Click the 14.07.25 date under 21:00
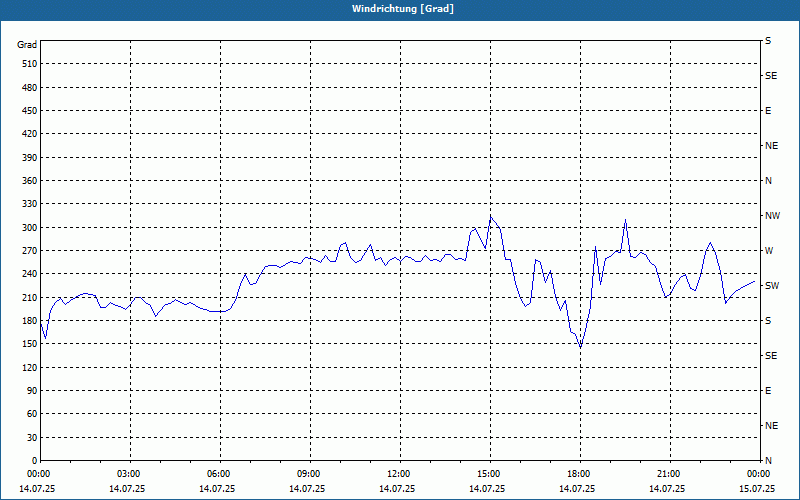The width and height of the screenshot is (800, 500). coord(667,488)
